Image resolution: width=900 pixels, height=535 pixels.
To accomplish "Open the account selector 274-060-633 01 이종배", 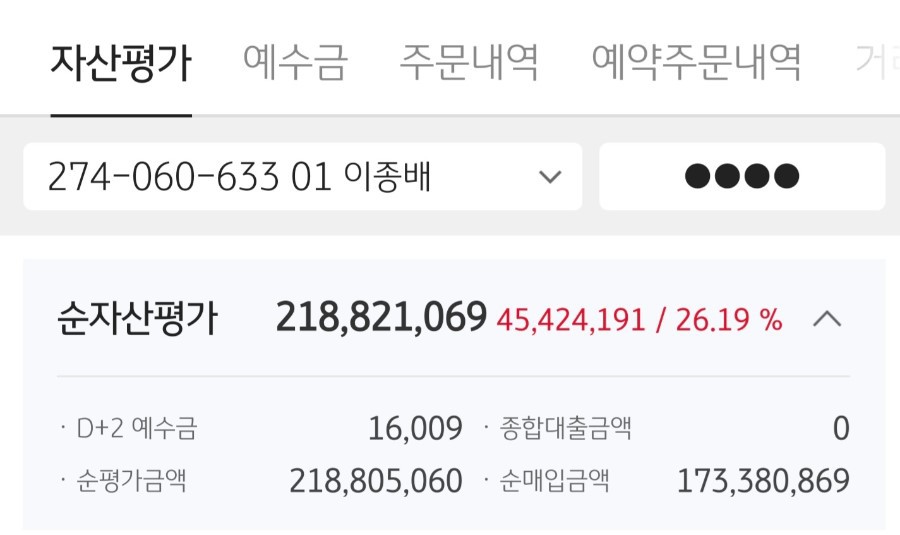I will click(x=302, y=176).
